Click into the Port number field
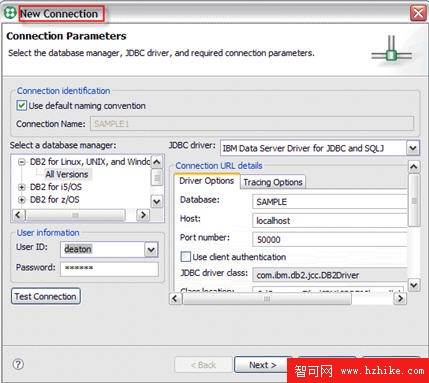The image size is (429, 383). click(330, 239)
